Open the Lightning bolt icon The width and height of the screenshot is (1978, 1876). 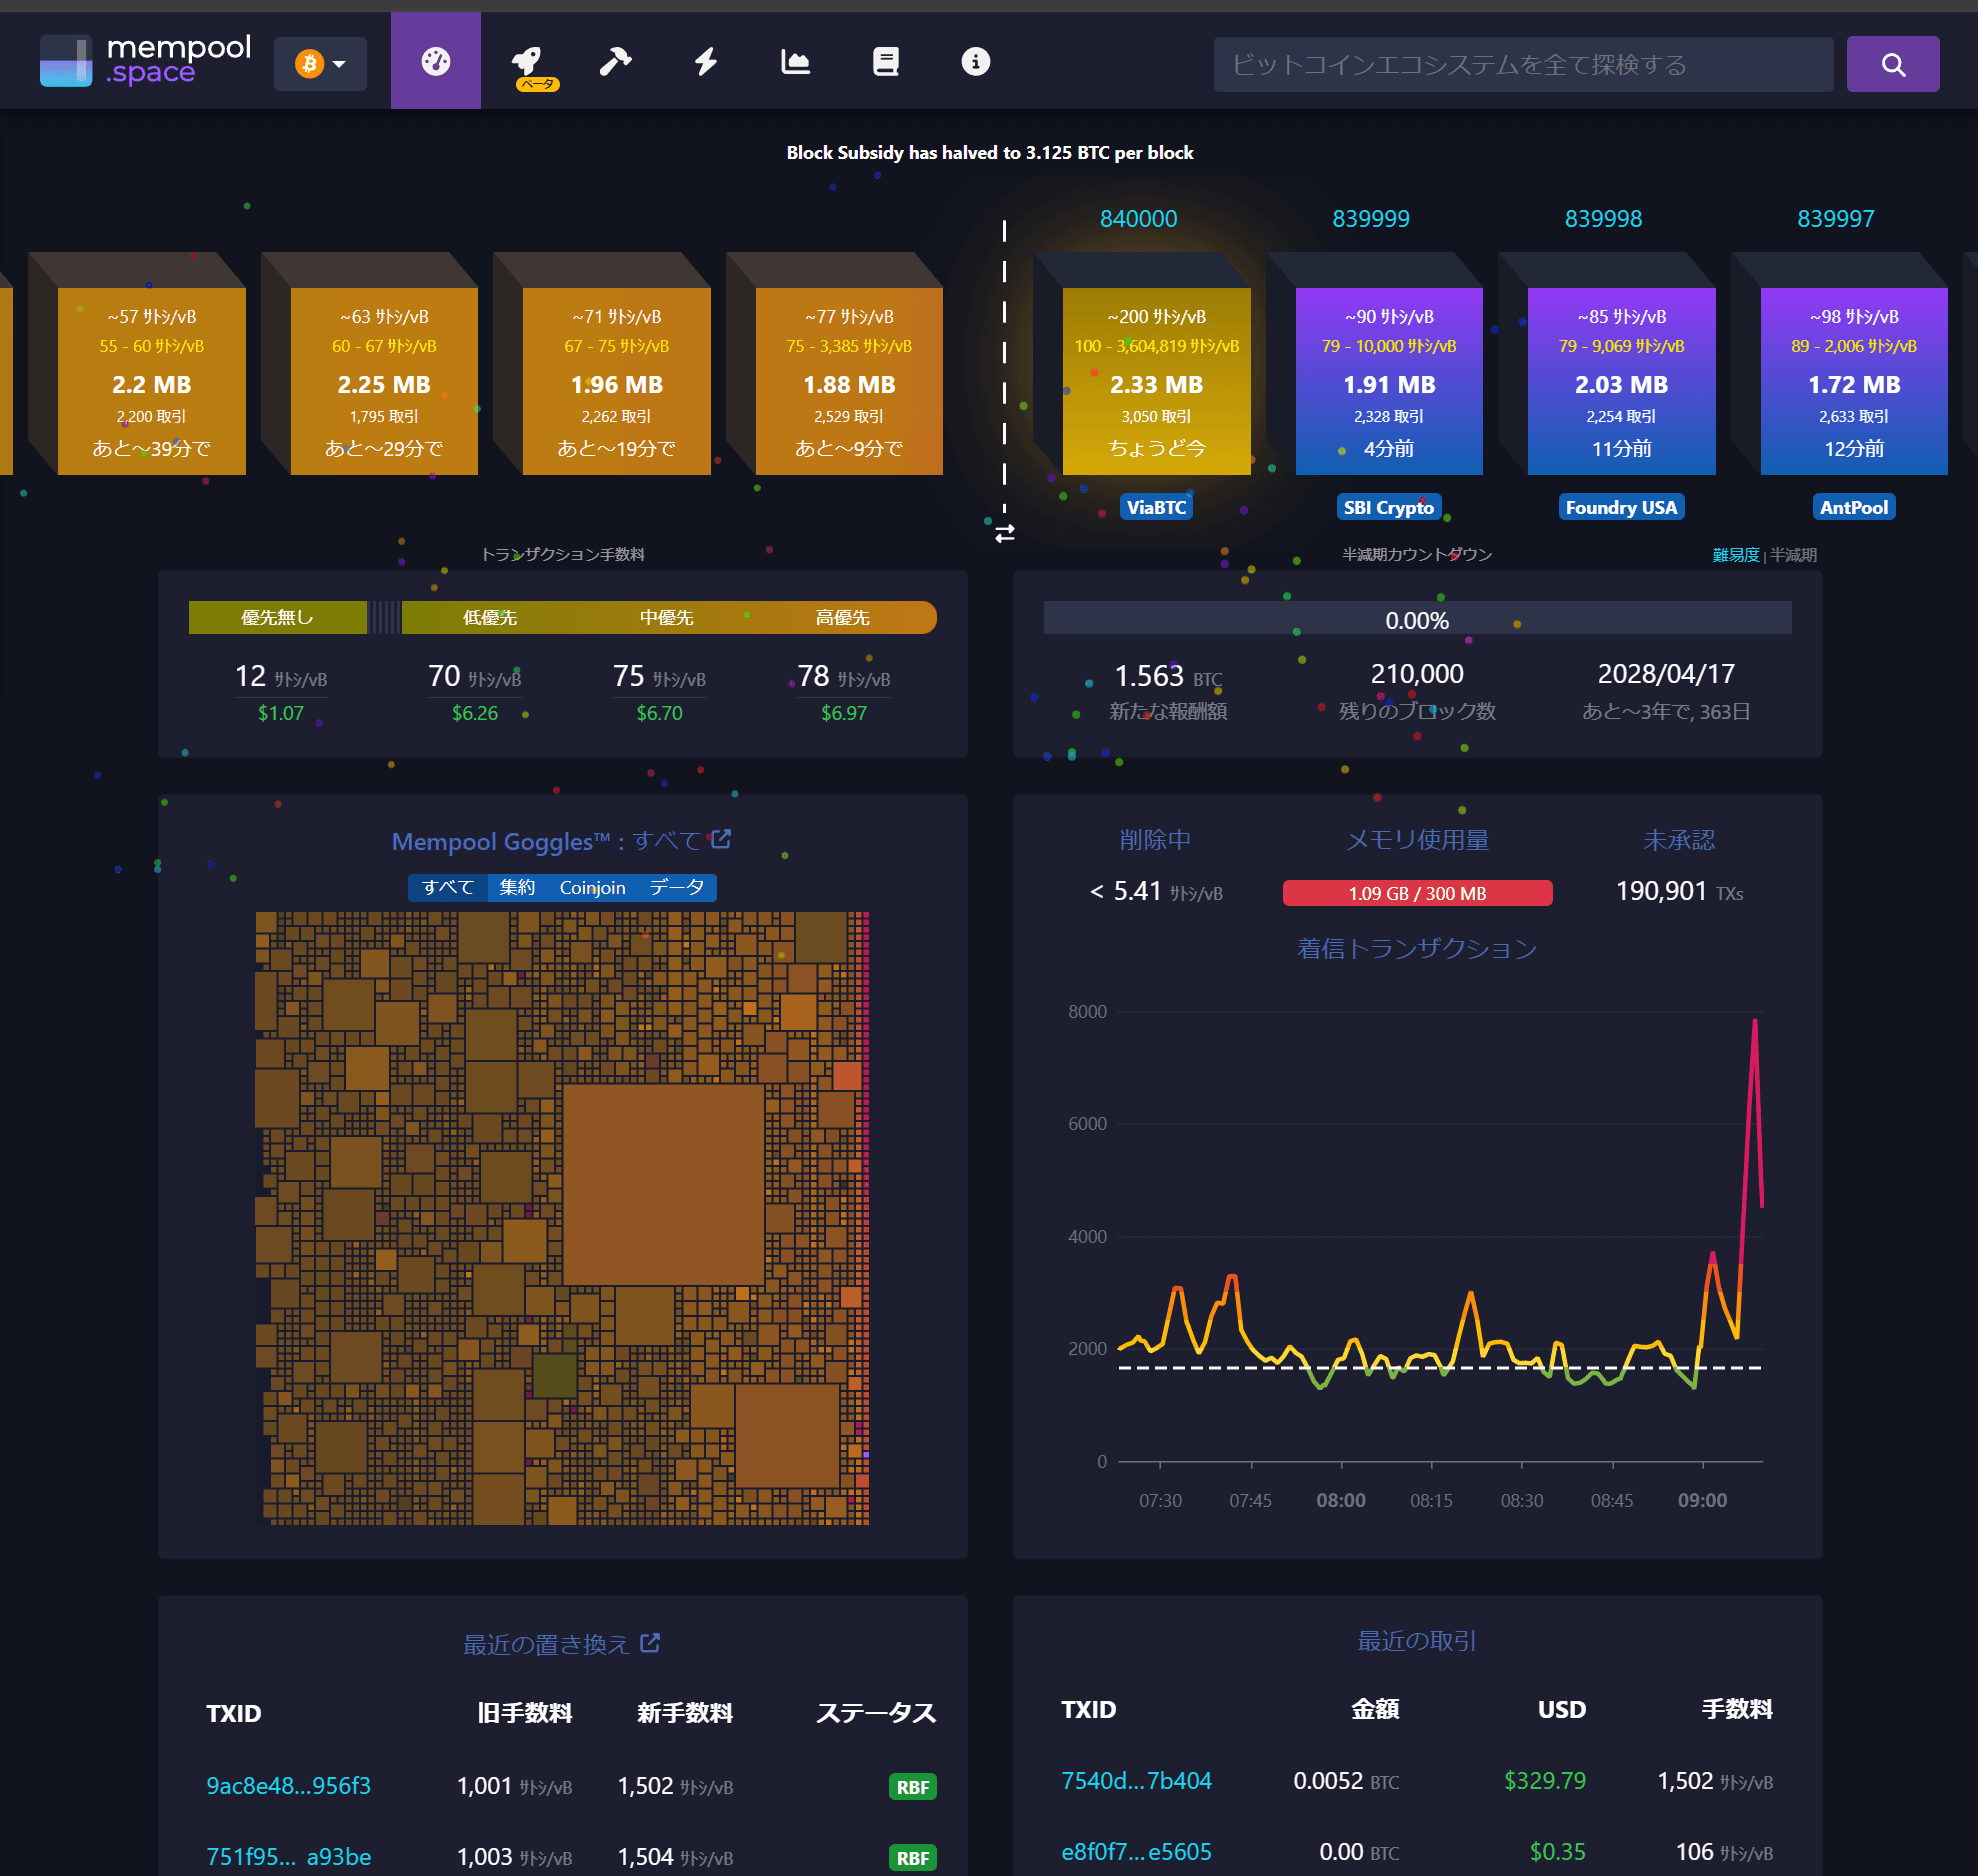tap(706, 62)
